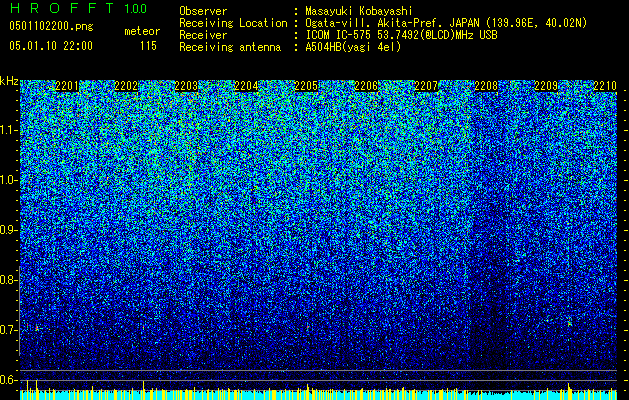Click the 2201 time marker
Screen dimensions: 629x400
click(x=67, y=86)
